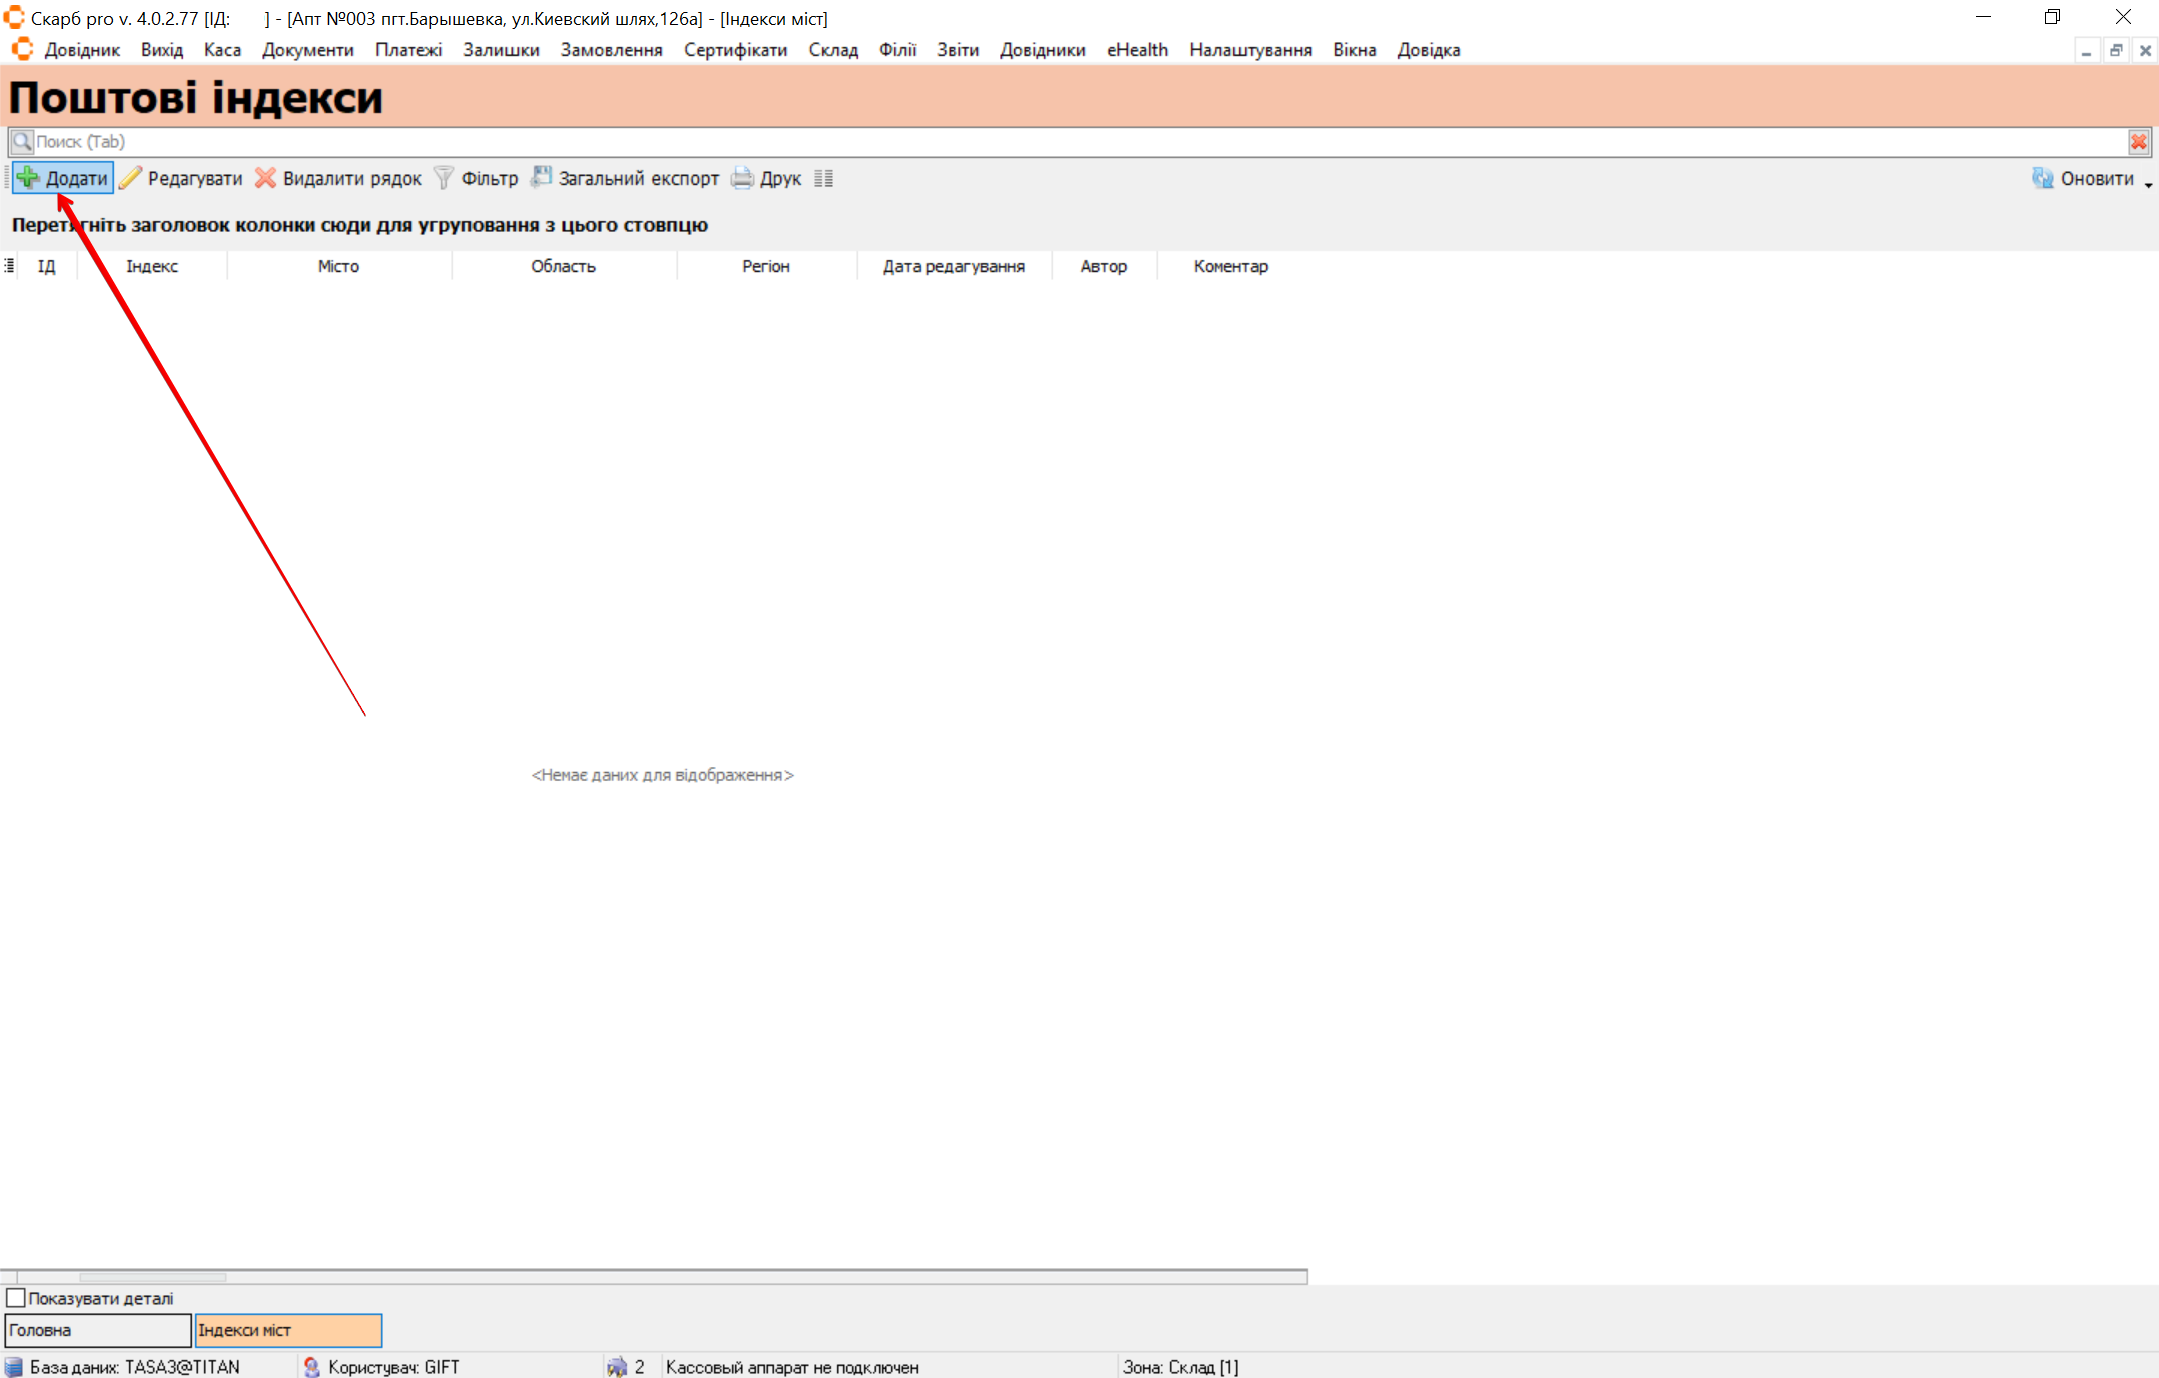Click the Друк printer icon

point(742,178)
